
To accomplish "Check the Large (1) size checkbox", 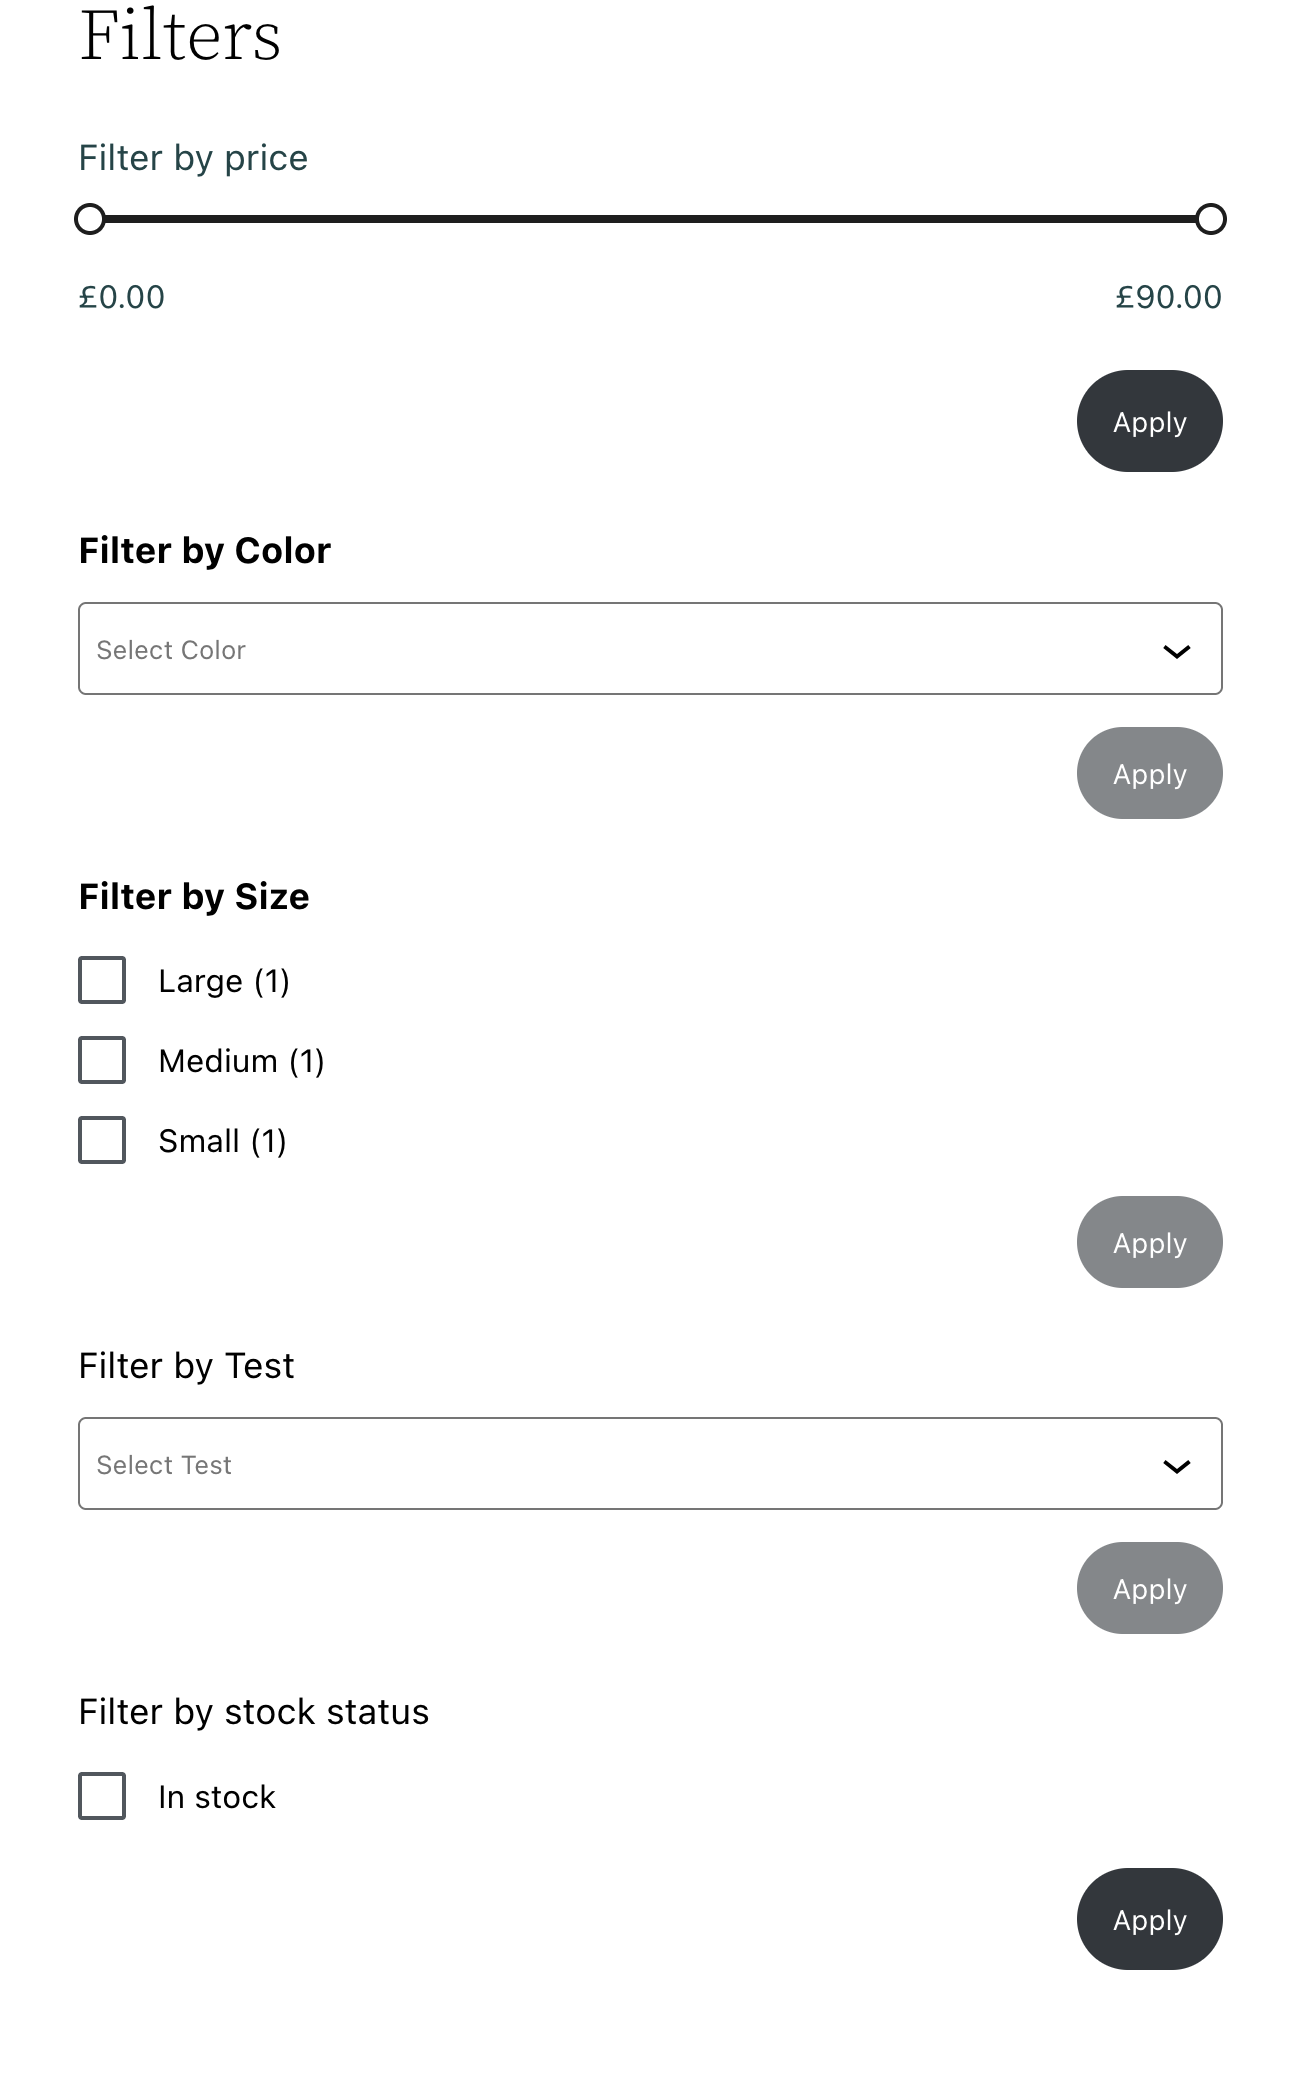I will click(x=101, y=980).
